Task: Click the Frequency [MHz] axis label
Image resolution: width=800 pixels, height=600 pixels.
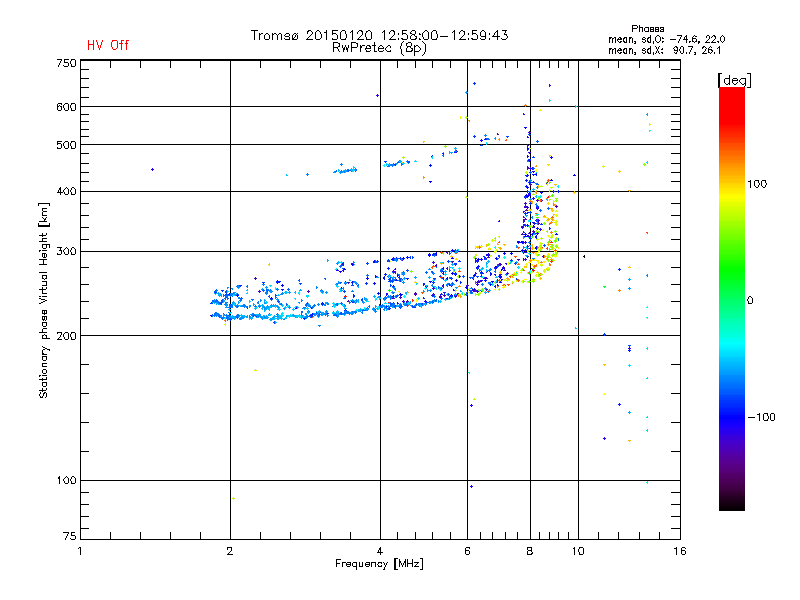Action: coord(379,564)
